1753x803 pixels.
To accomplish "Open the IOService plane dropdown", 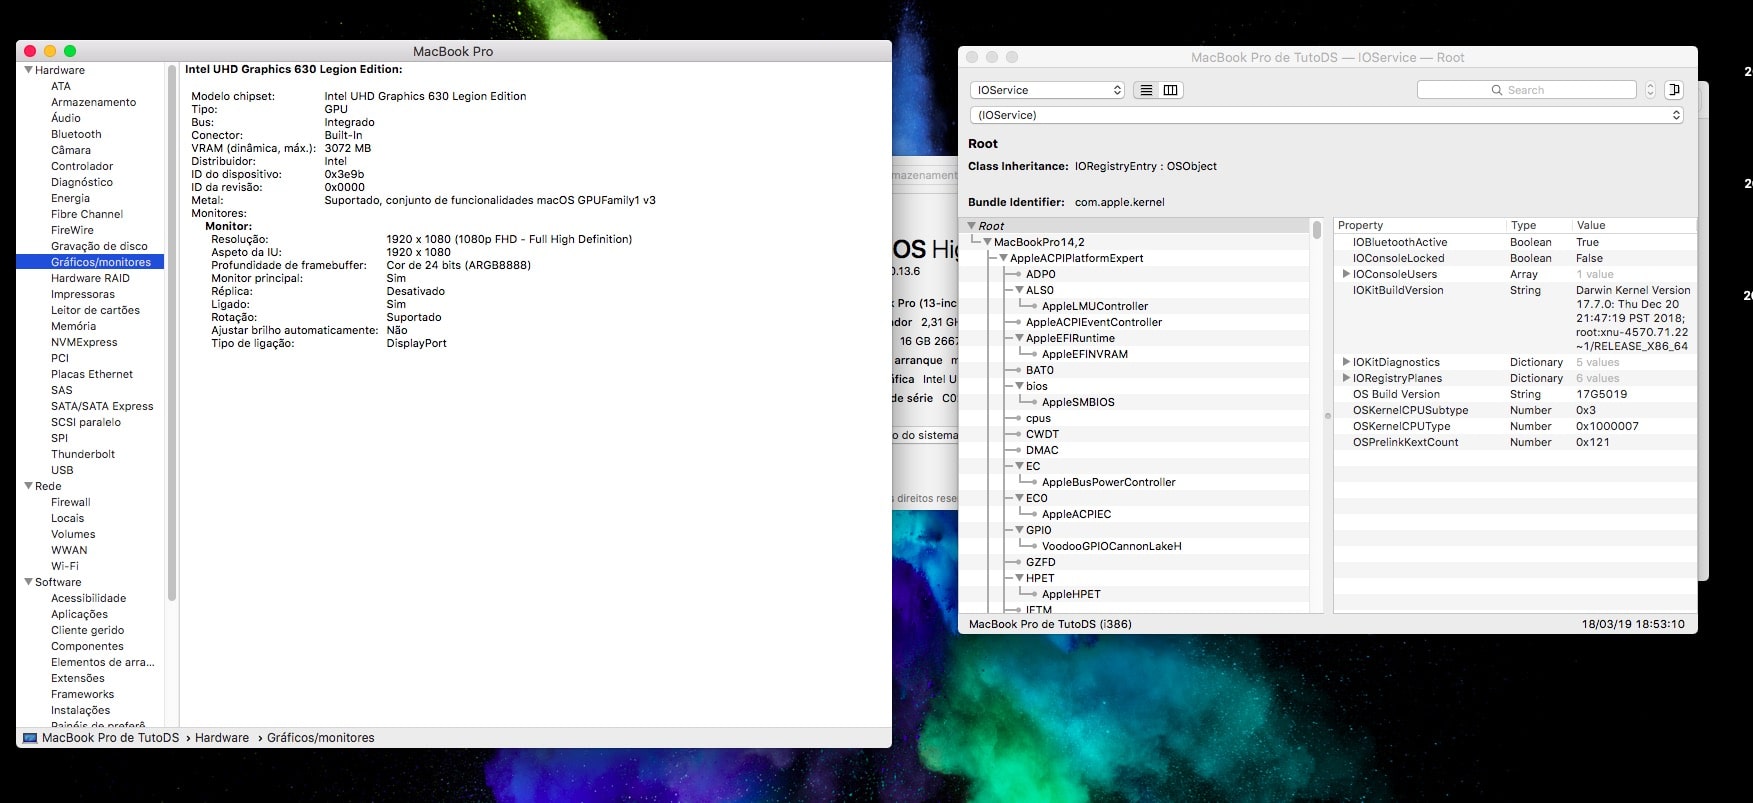I will click(x=1047, y=90).
